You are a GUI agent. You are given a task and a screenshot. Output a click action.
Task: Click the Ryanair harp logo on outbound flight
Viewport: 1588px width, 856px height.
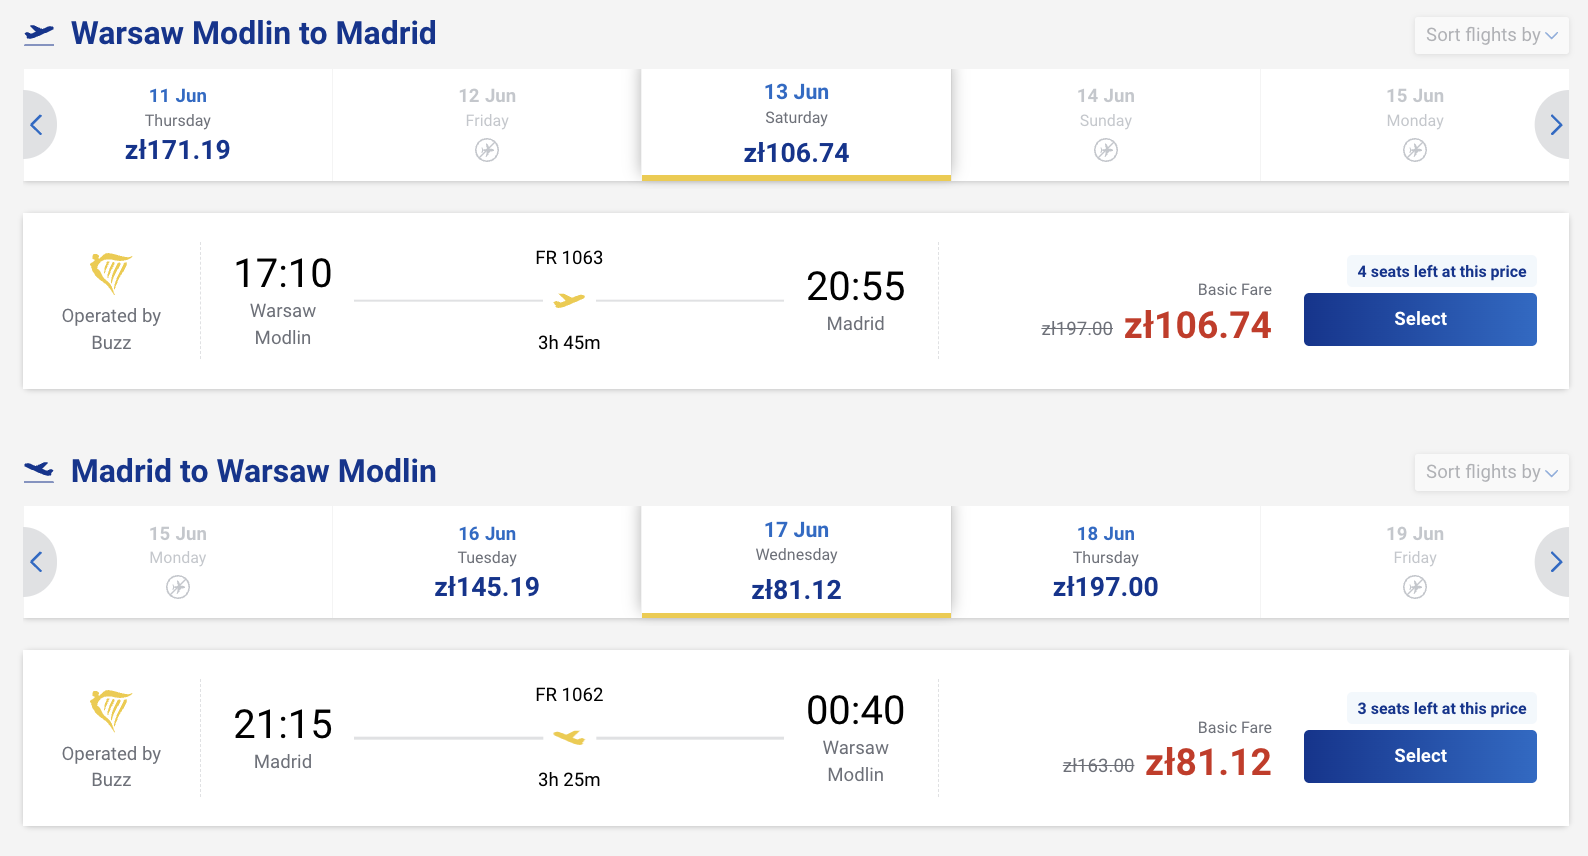[111, 272]
